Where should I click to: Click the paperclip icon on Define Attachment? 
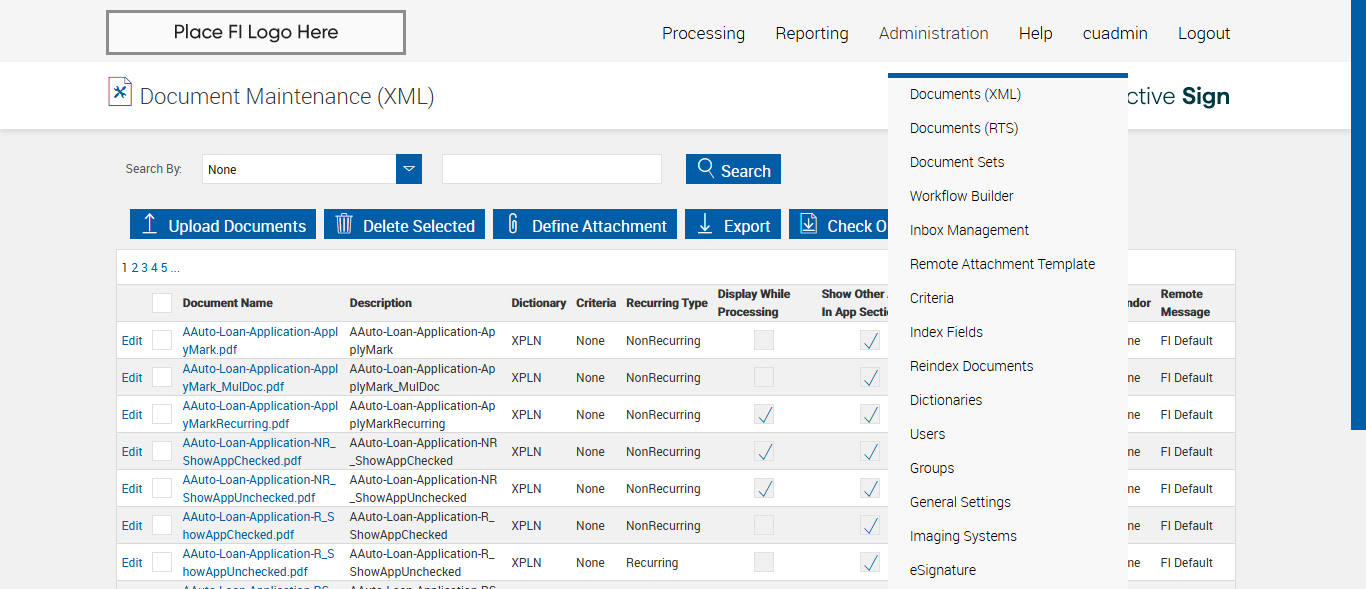[513, 224]
